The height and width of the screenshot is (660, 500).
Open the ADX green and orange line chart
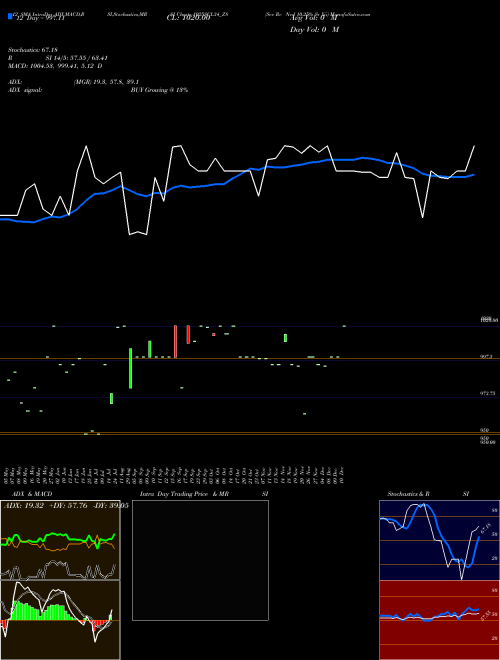60,540
